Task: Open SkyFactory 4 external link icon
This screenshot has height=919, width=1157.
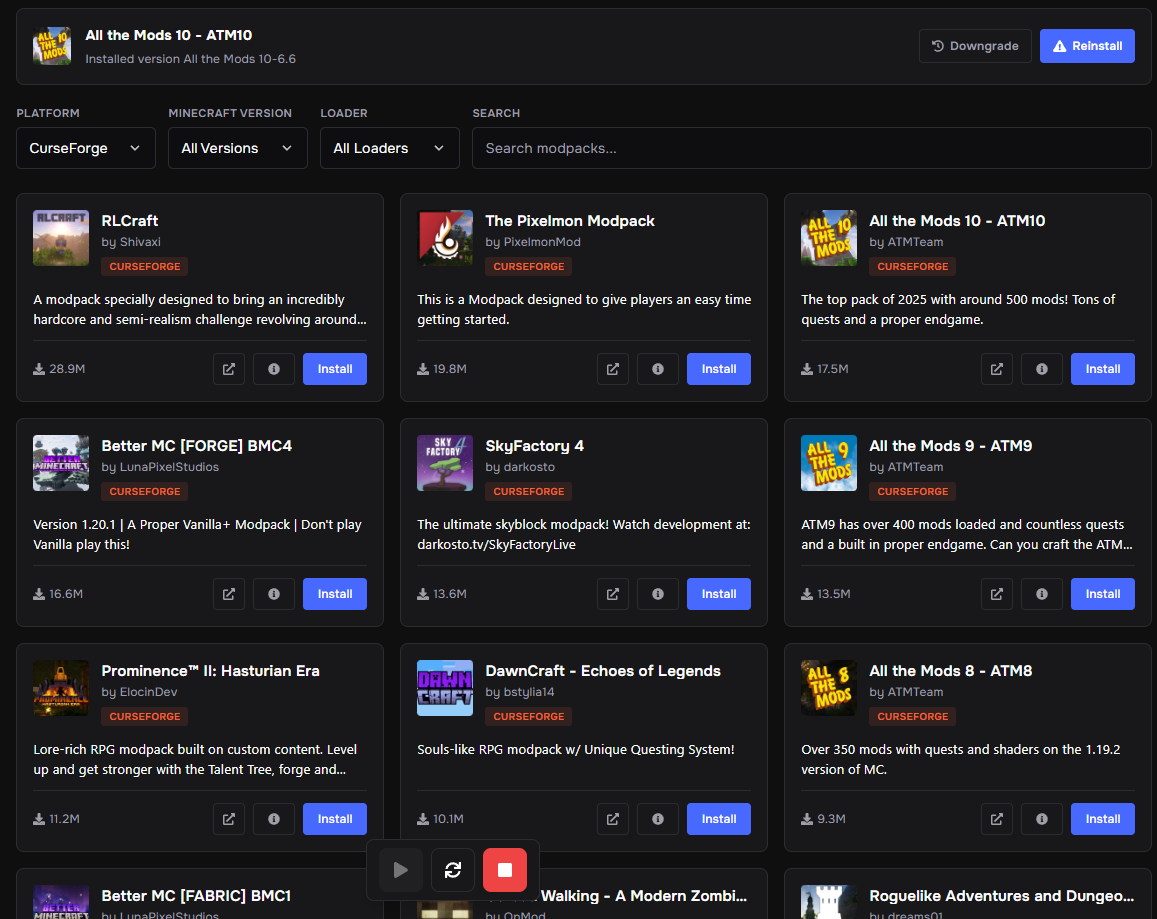Action: (612, 594)
